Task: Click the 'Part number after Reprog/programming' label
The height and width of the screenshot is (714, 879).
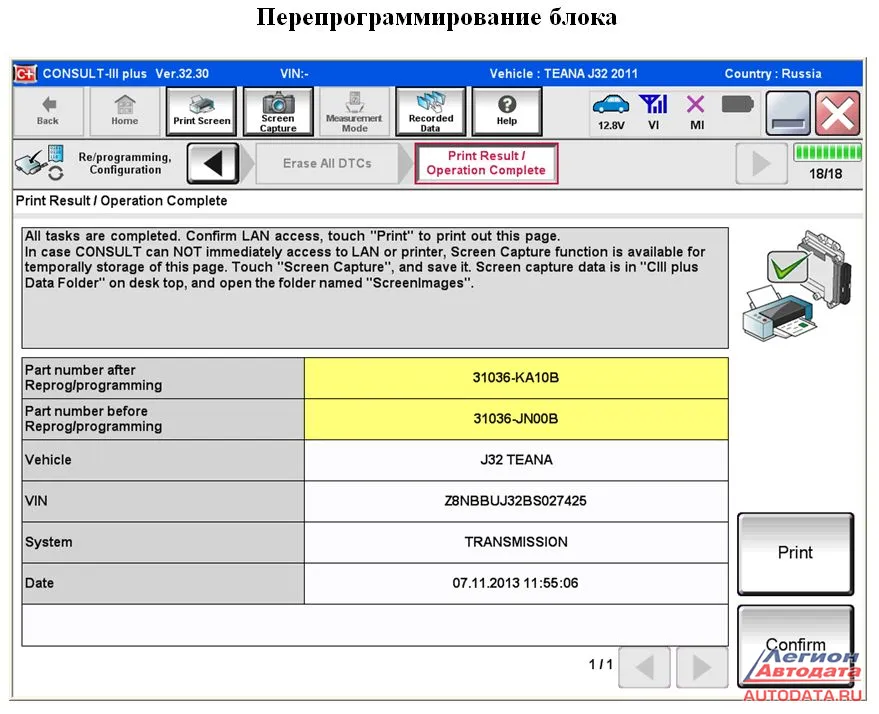Action: coord(94,378)
